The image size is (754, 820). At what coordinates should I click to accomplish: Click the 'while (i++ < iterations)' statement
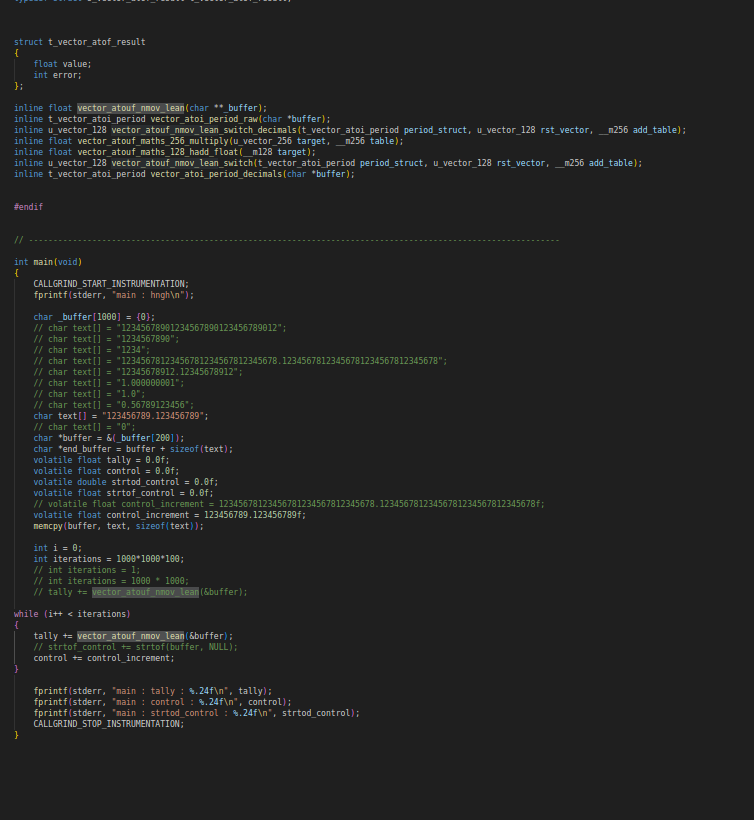(72, 613)
